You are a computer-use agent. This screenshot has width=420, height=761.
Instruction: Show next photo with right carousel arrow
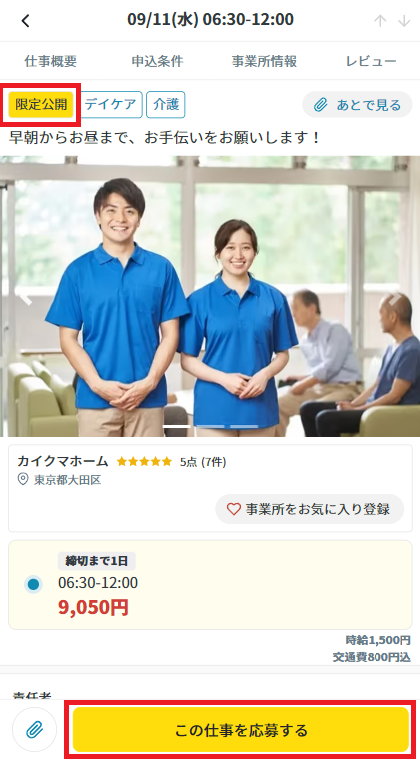pos(395,298)
